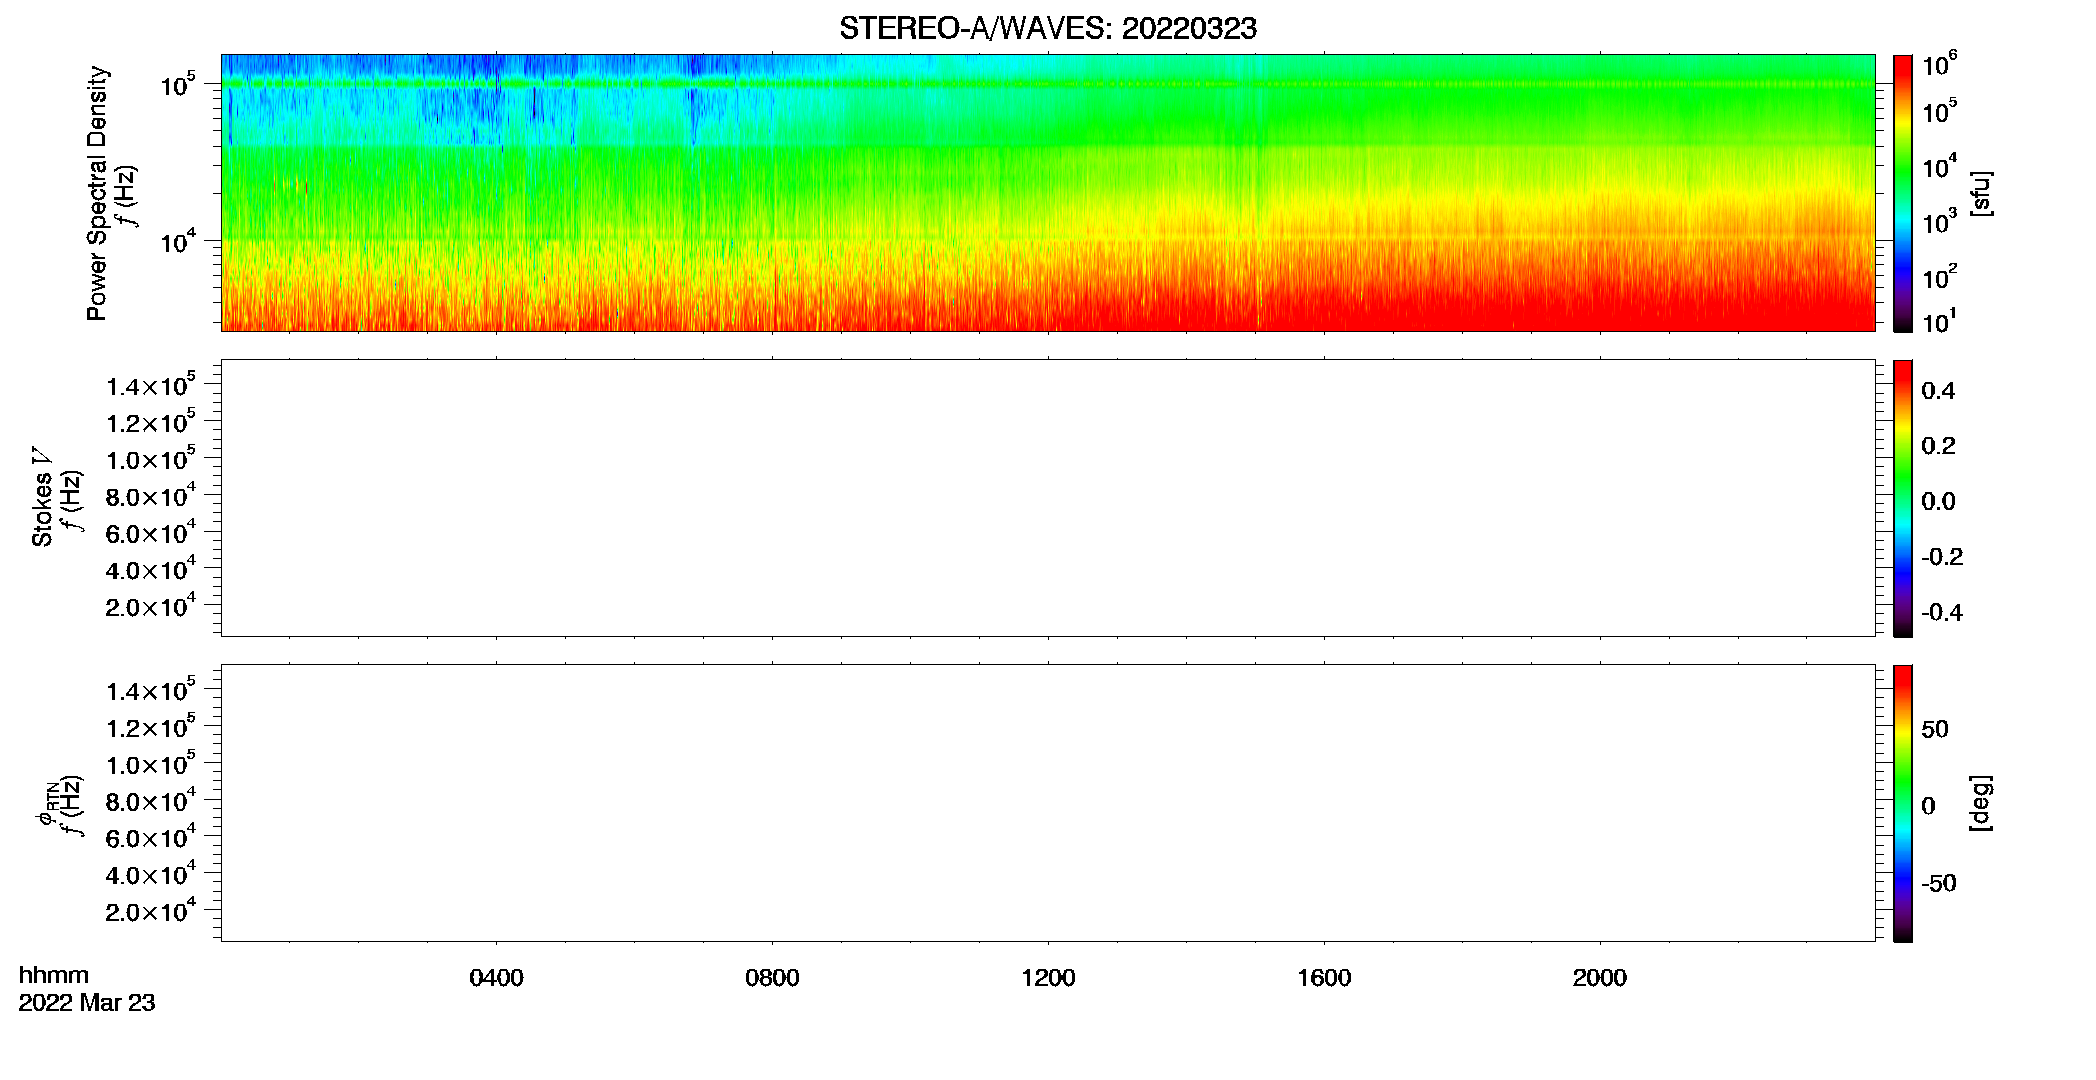
Task: Click the 2000 time tick label
Action: pyautogui.click(x=1600, y=978)
